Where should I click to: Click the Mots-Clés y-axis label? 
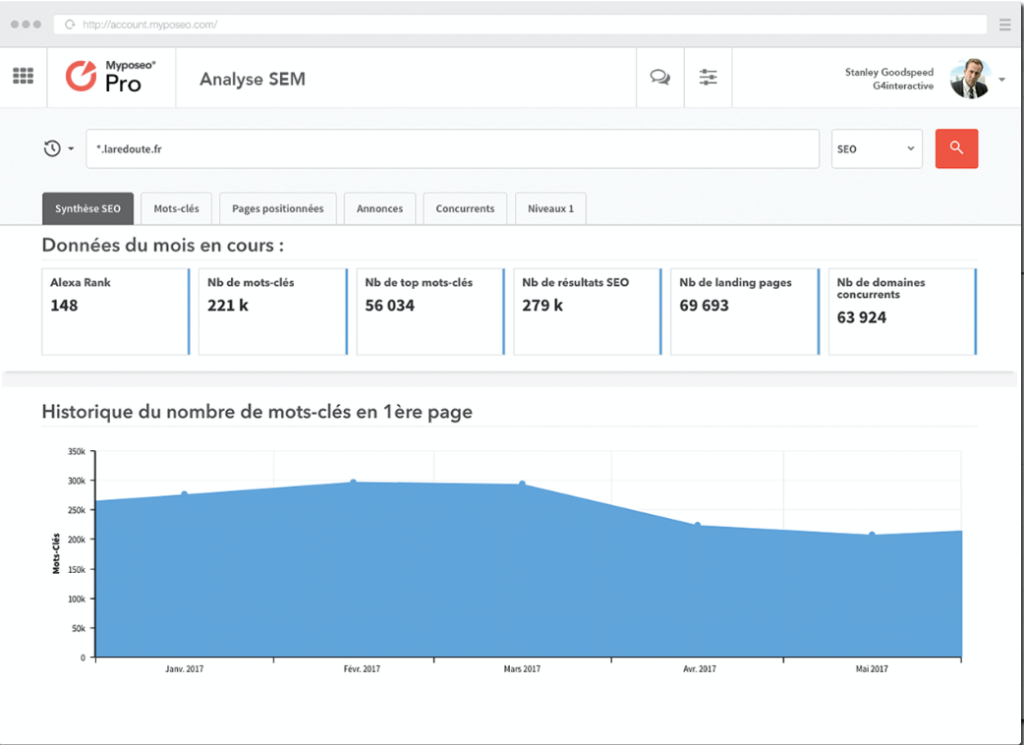pos(56,554)
